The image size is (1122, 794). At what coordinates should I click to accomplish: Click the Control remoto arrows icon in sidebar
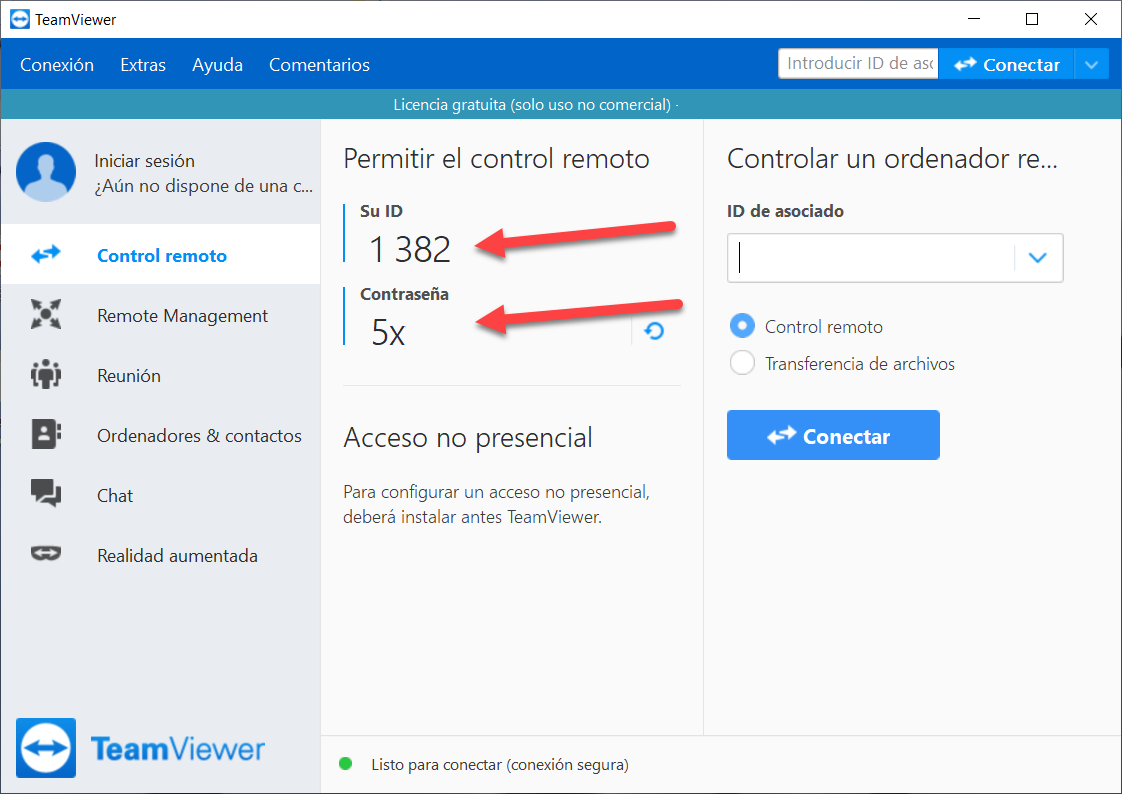(x=46, y=255)
